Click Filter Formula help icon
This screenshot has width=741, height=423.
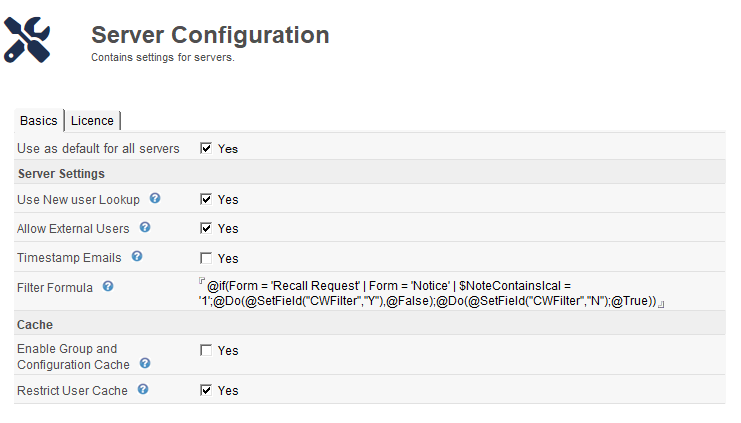[108, 287]
